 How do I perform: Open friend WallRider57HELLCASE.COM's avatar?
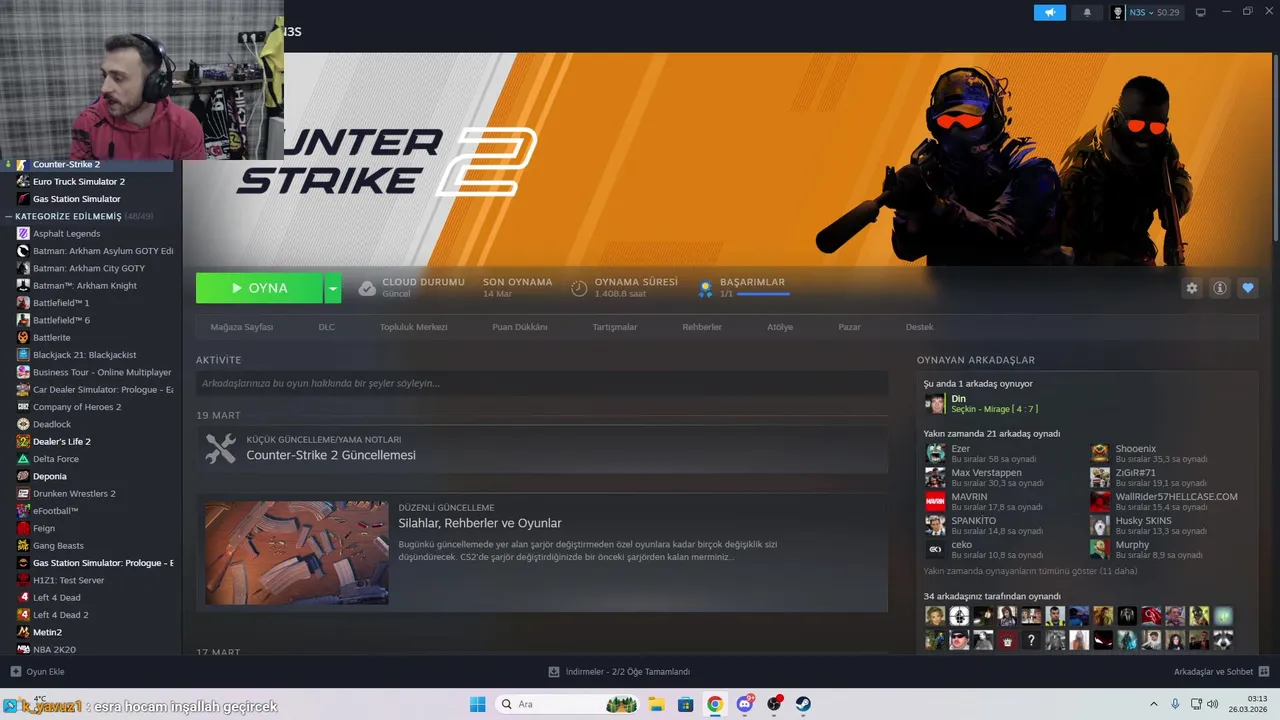point(1100,501)
